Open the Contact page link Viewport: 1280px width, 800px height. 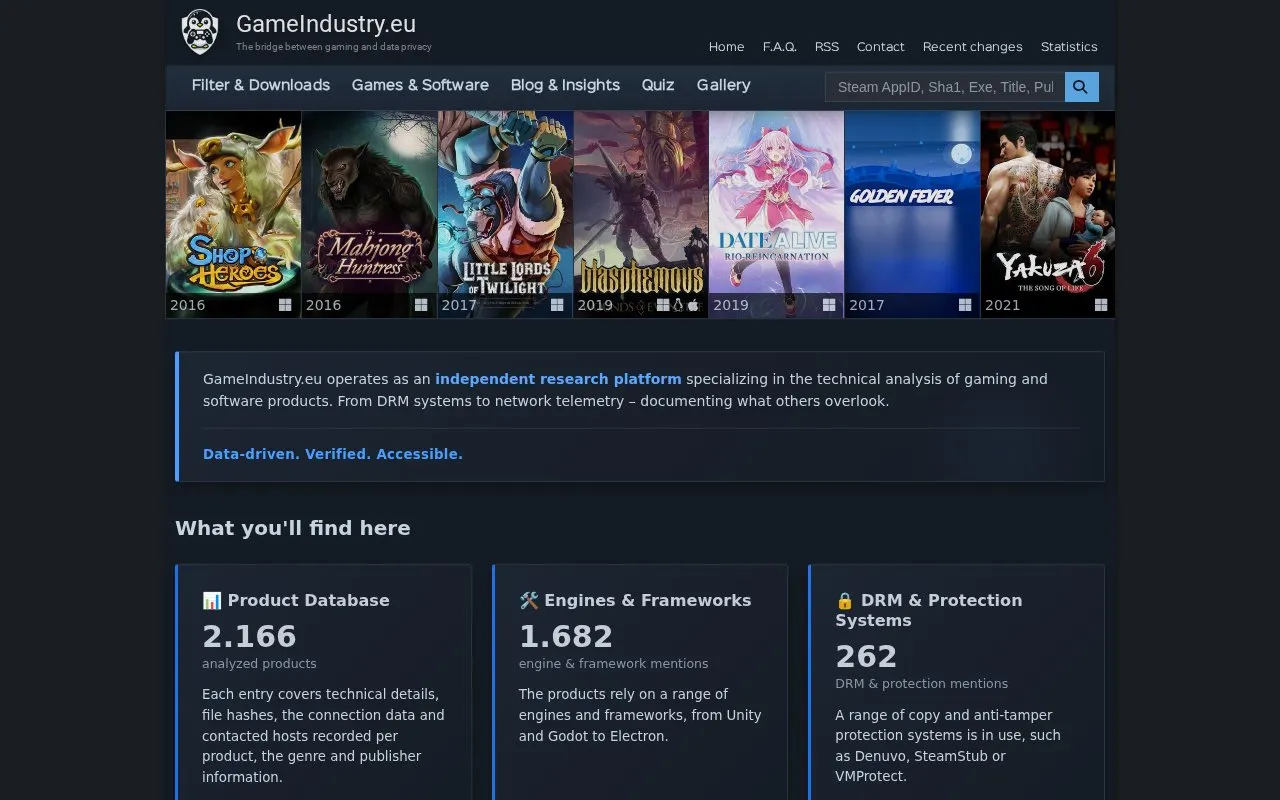(x=881, y=47)
